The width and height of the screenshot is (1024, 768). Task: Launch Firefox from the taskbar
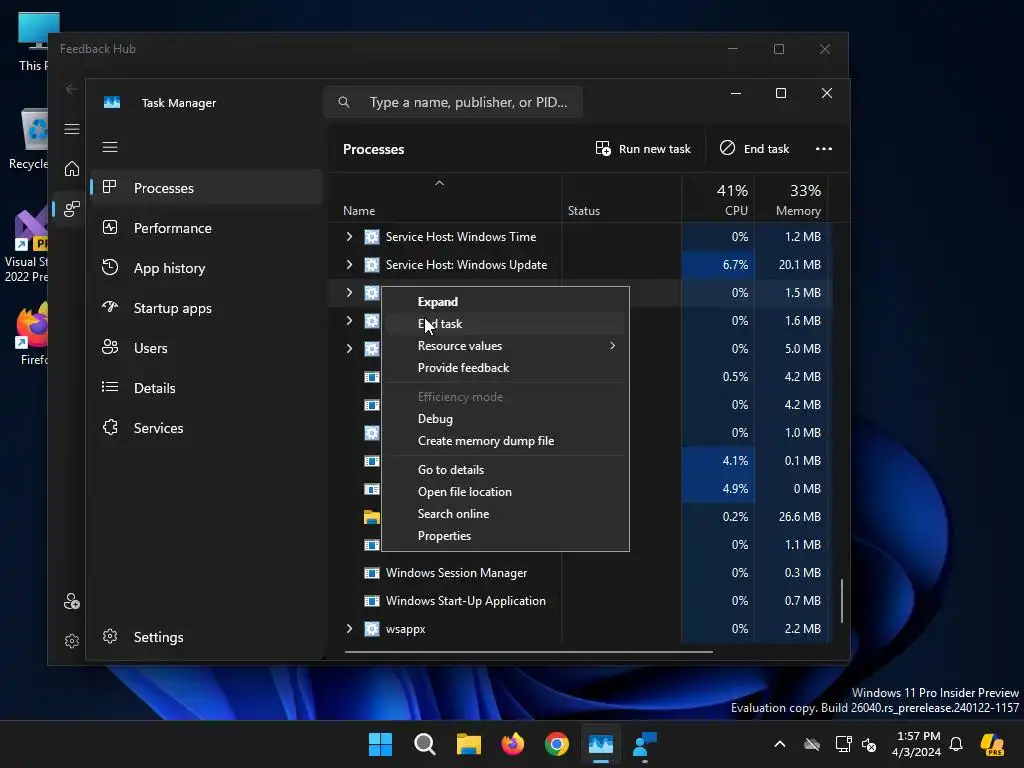click(513, 744)
